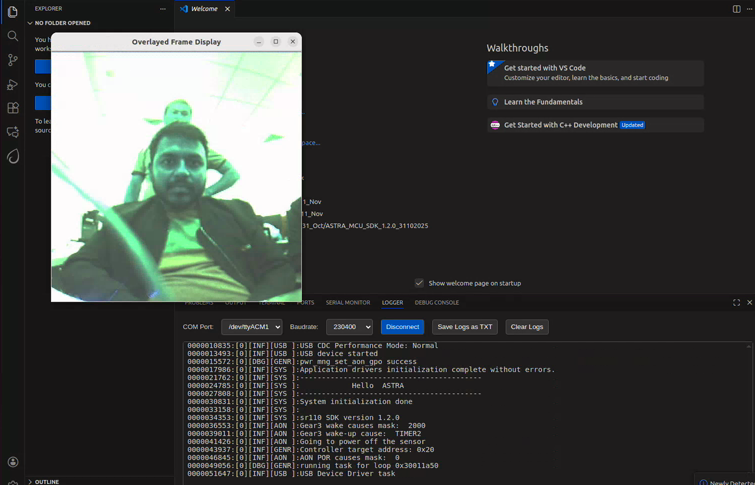Click the Disconnect button

(x=402, y=327)
